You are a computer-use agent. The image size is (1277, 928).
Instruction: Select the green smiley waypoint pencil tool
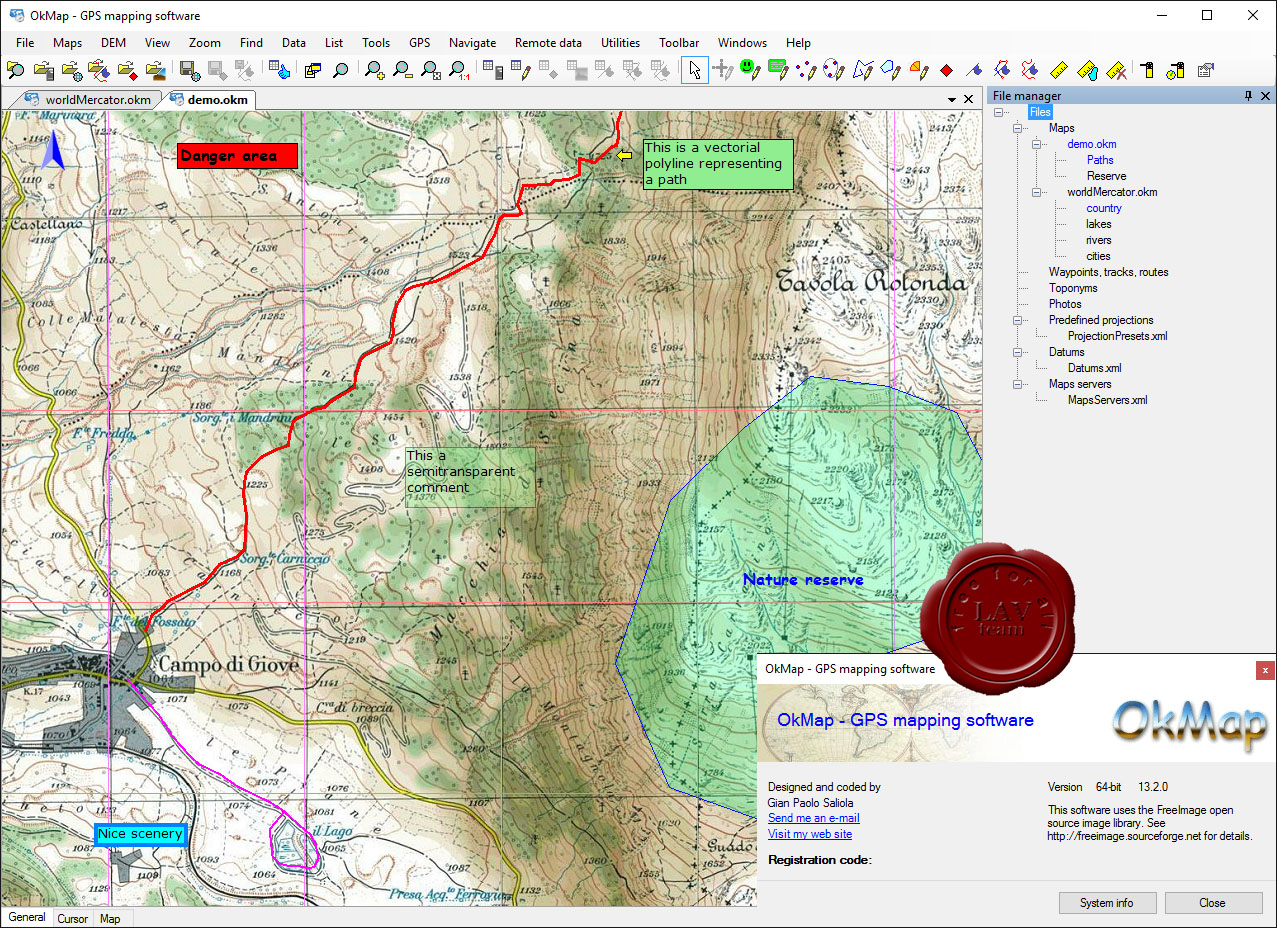tap(750, 70)
